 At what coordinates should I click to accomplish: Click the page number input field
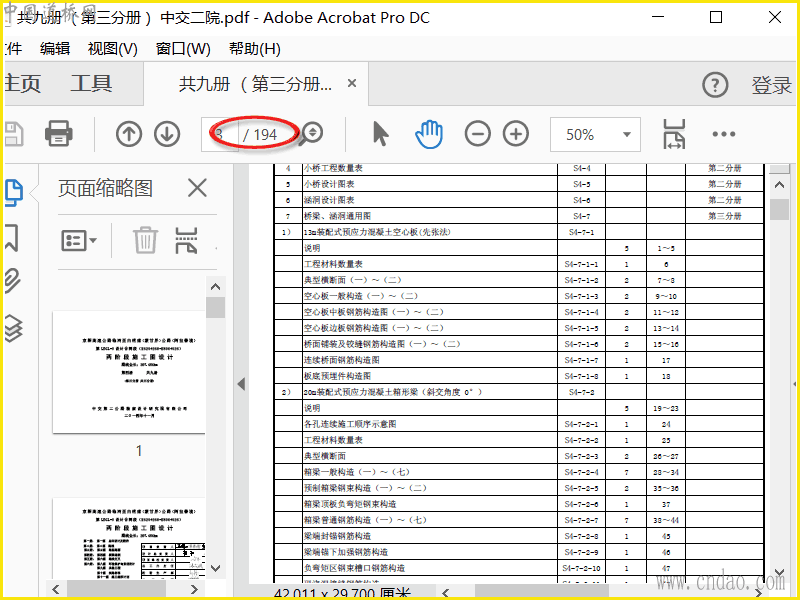tap(219, 134)
